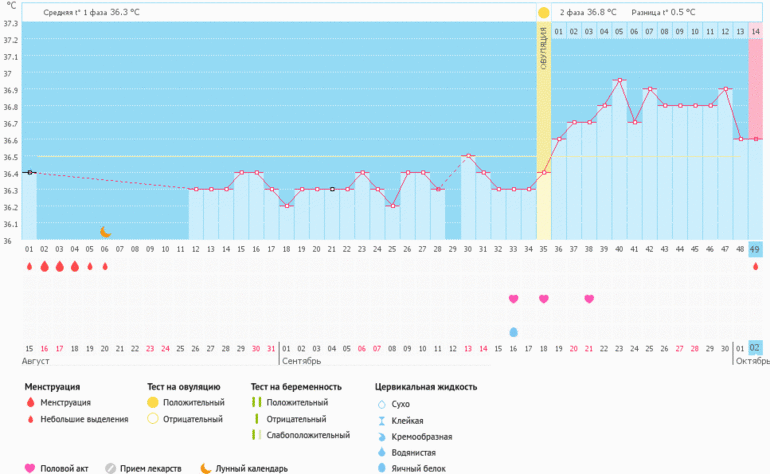Click the highlighted date 02 in October
The width and height of the screenshot is (770, 474).
pyautogui.click(x=755, y=347)
